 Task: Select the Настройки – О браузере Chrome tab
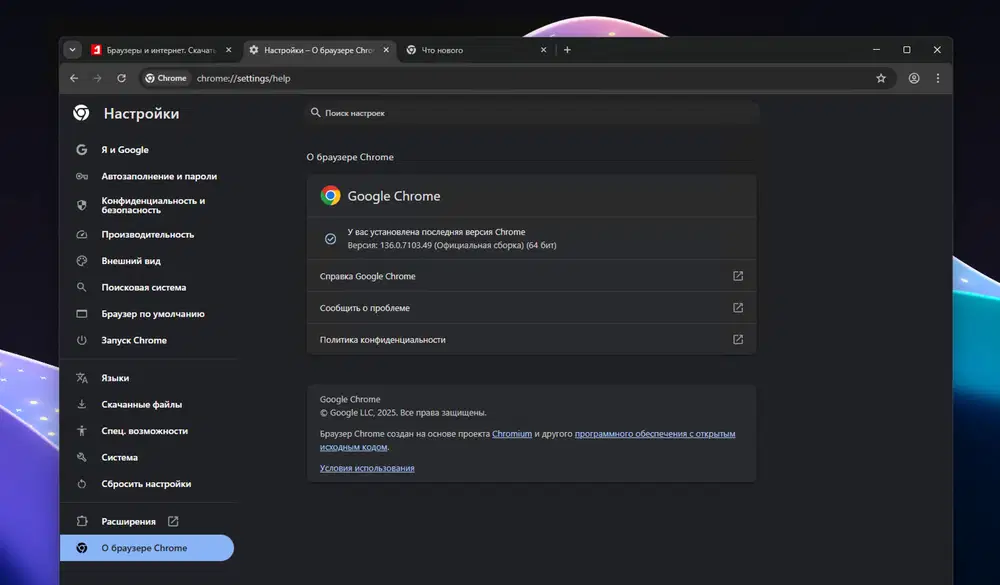tap(320, 50)
